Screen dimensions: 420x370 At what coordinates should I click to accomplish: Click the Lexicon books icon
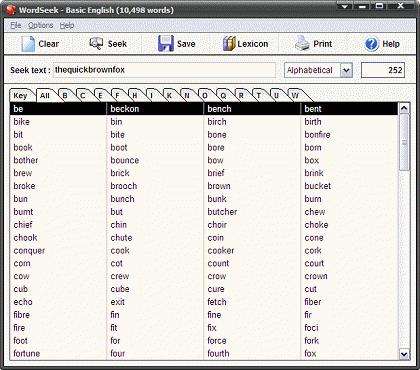point(229,44)
